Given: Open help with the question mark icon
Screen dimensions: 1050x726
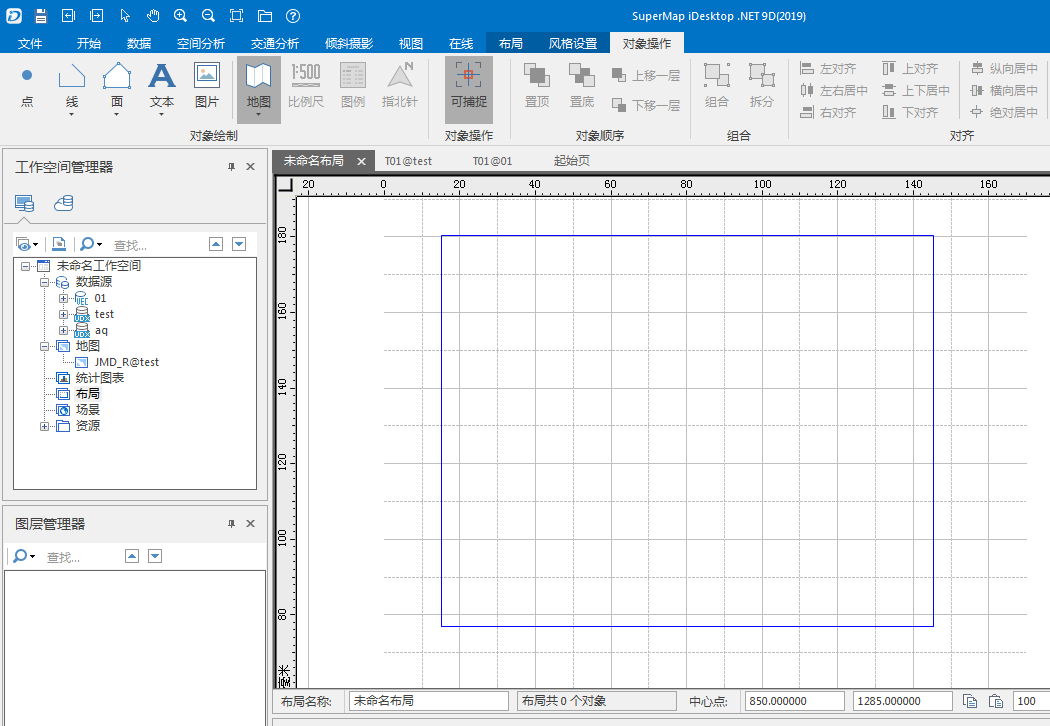Looking at the screenshot, I should [293, 15].
